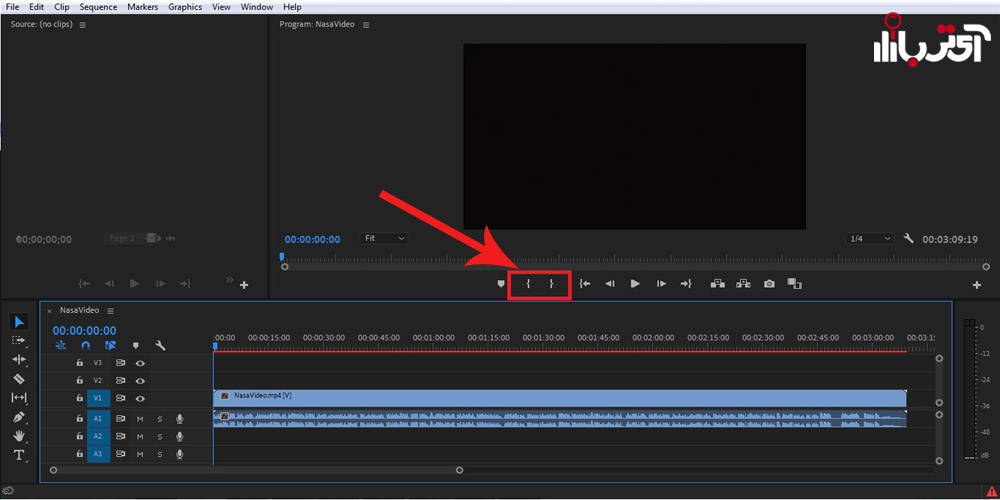Export frame with camera icon

coord(769,284)
